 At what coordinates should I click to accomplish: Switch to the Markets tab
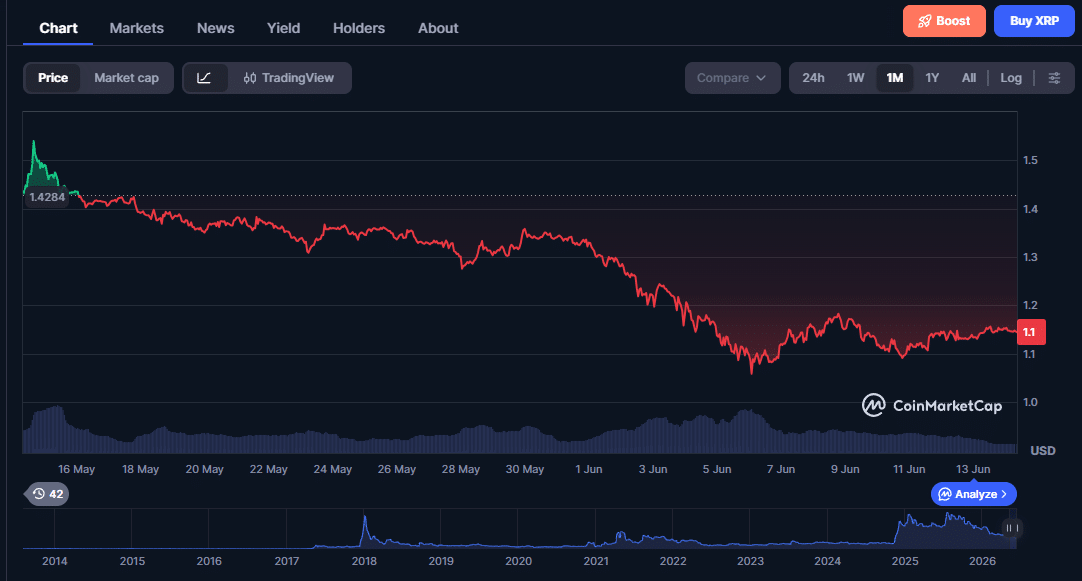(137, 28)
